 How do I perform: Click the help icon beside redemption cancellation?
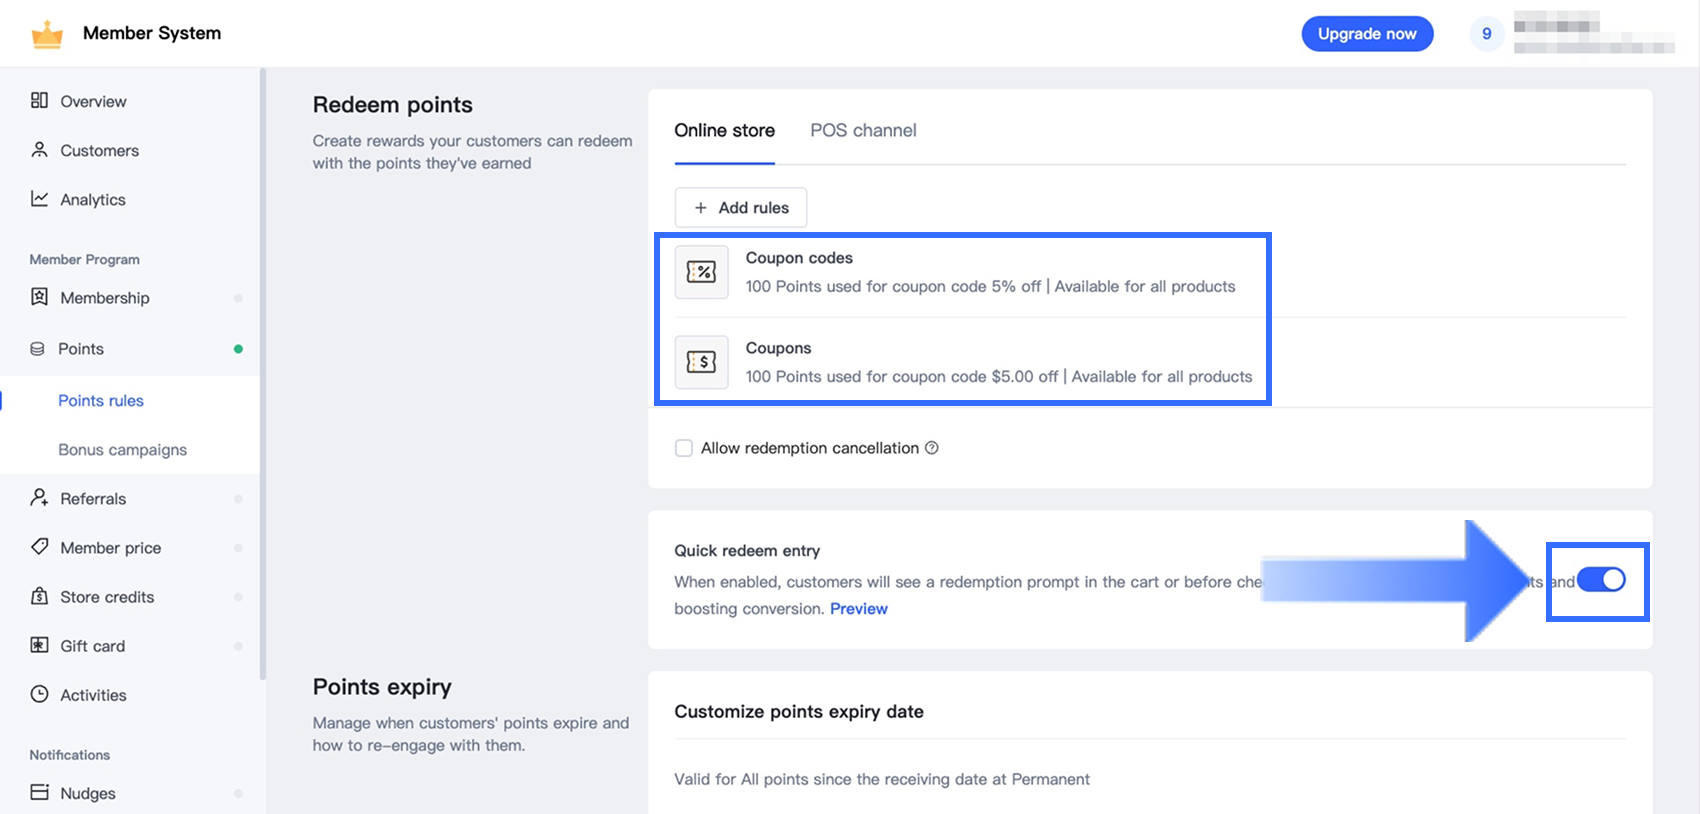(x=932, y=448)
